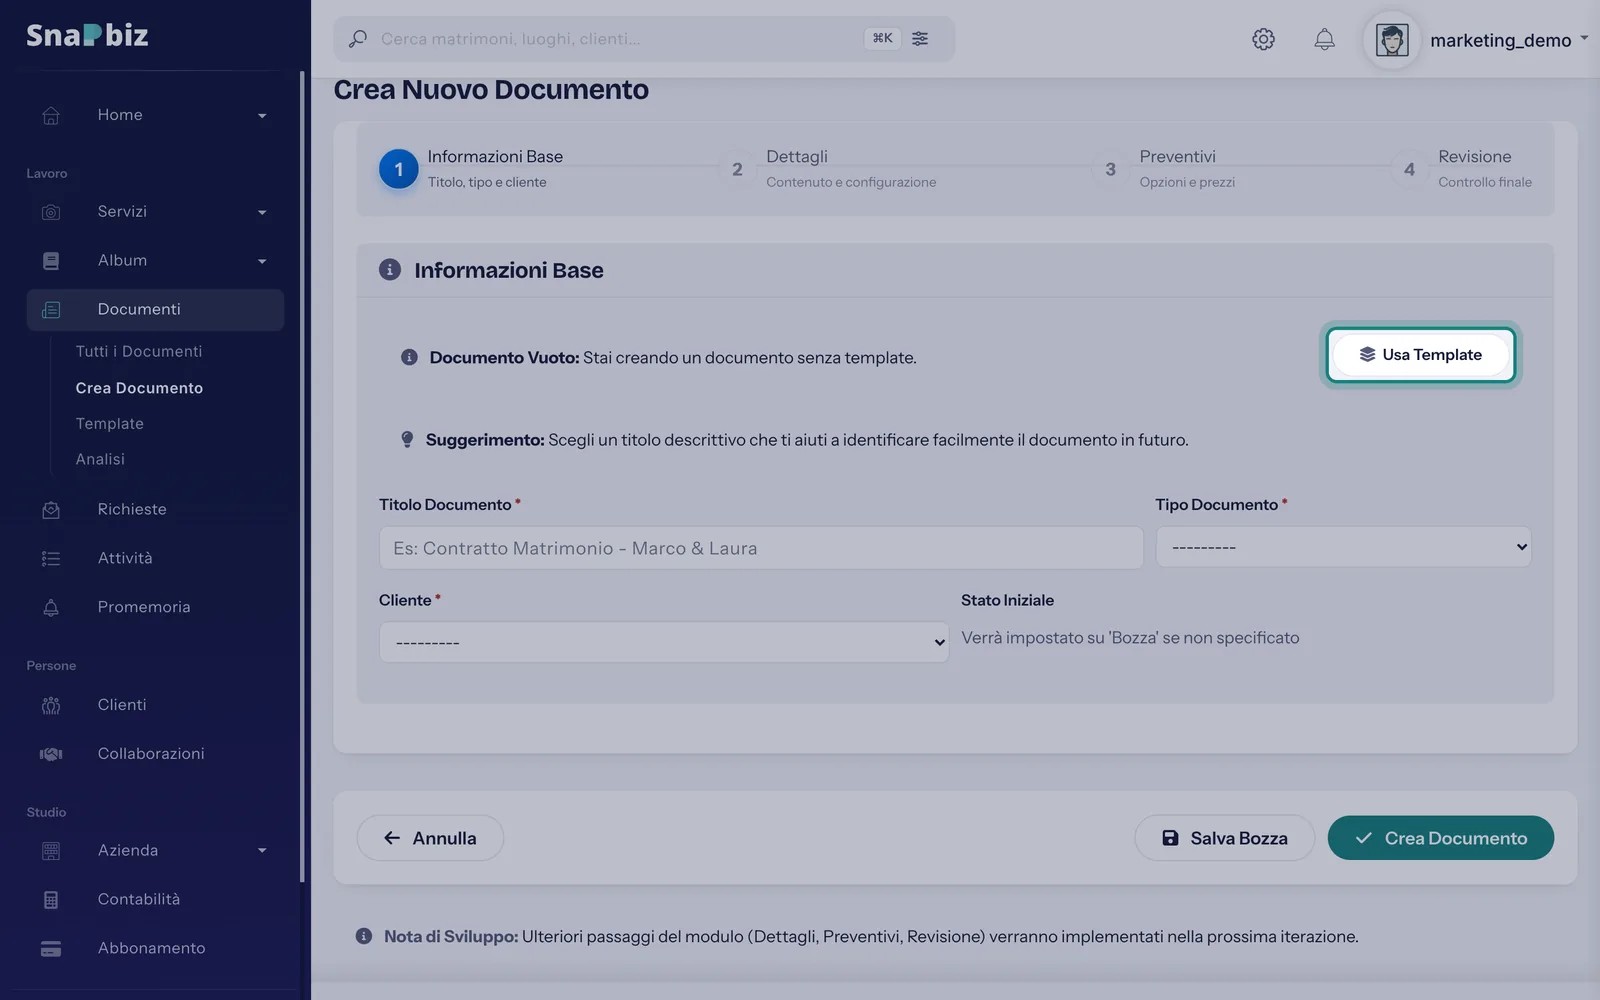Select Crea Documento submenu item
Image resolution: width=1600 pixels, height=1000 pixels.
139,388
